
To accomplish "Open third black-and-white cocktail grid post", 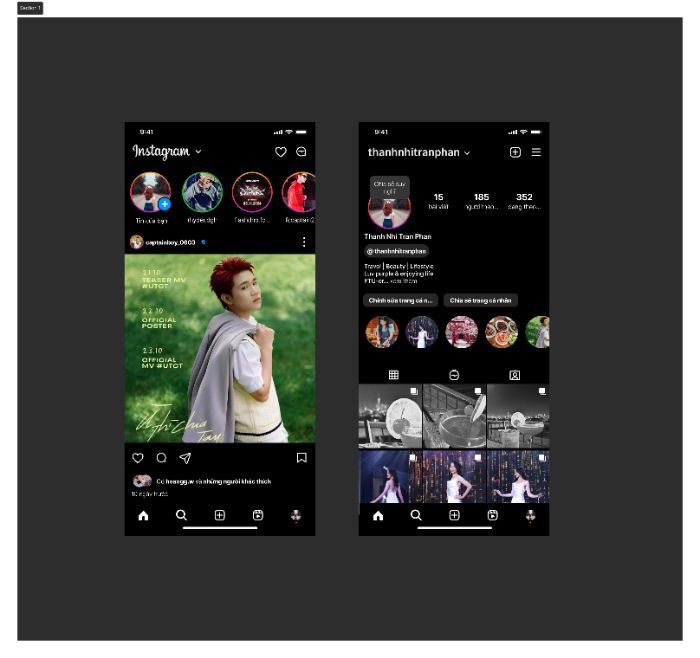I will coord(518,416).
